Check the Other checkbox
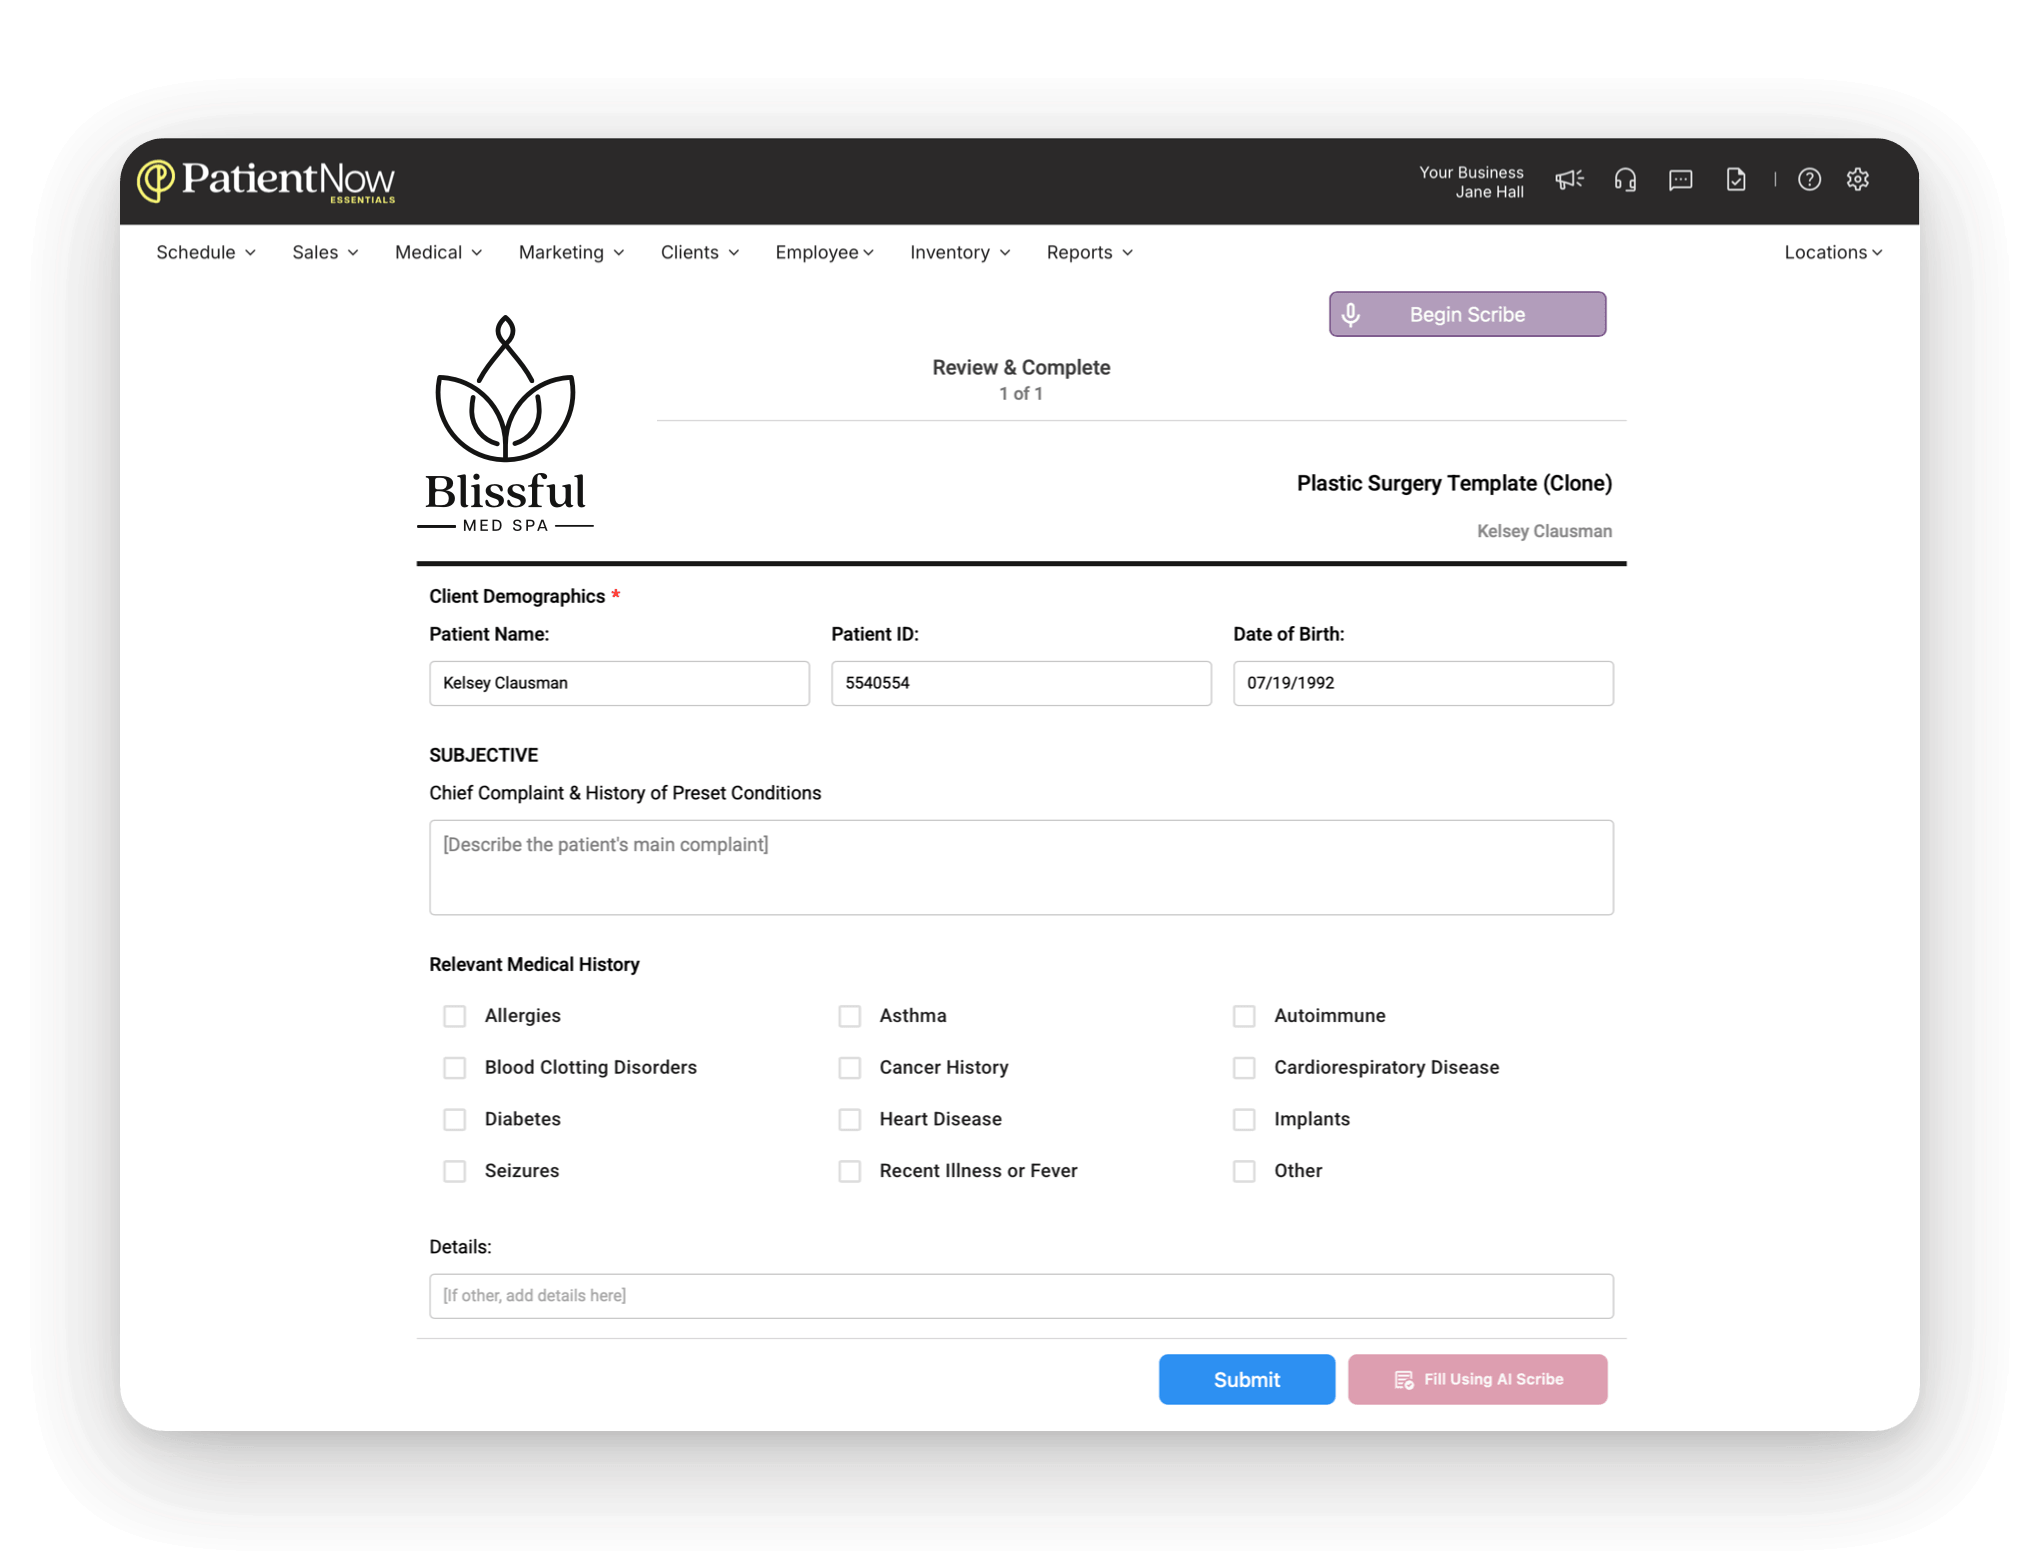2040x1566 pixels. 1244,1171
